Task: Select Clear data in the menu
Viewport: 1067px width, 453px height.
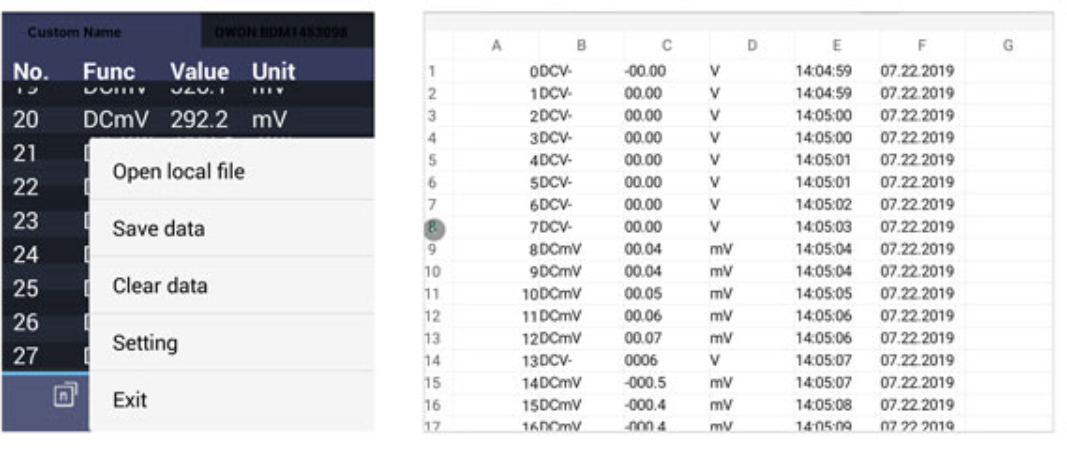Action: (x=160, y=286)
